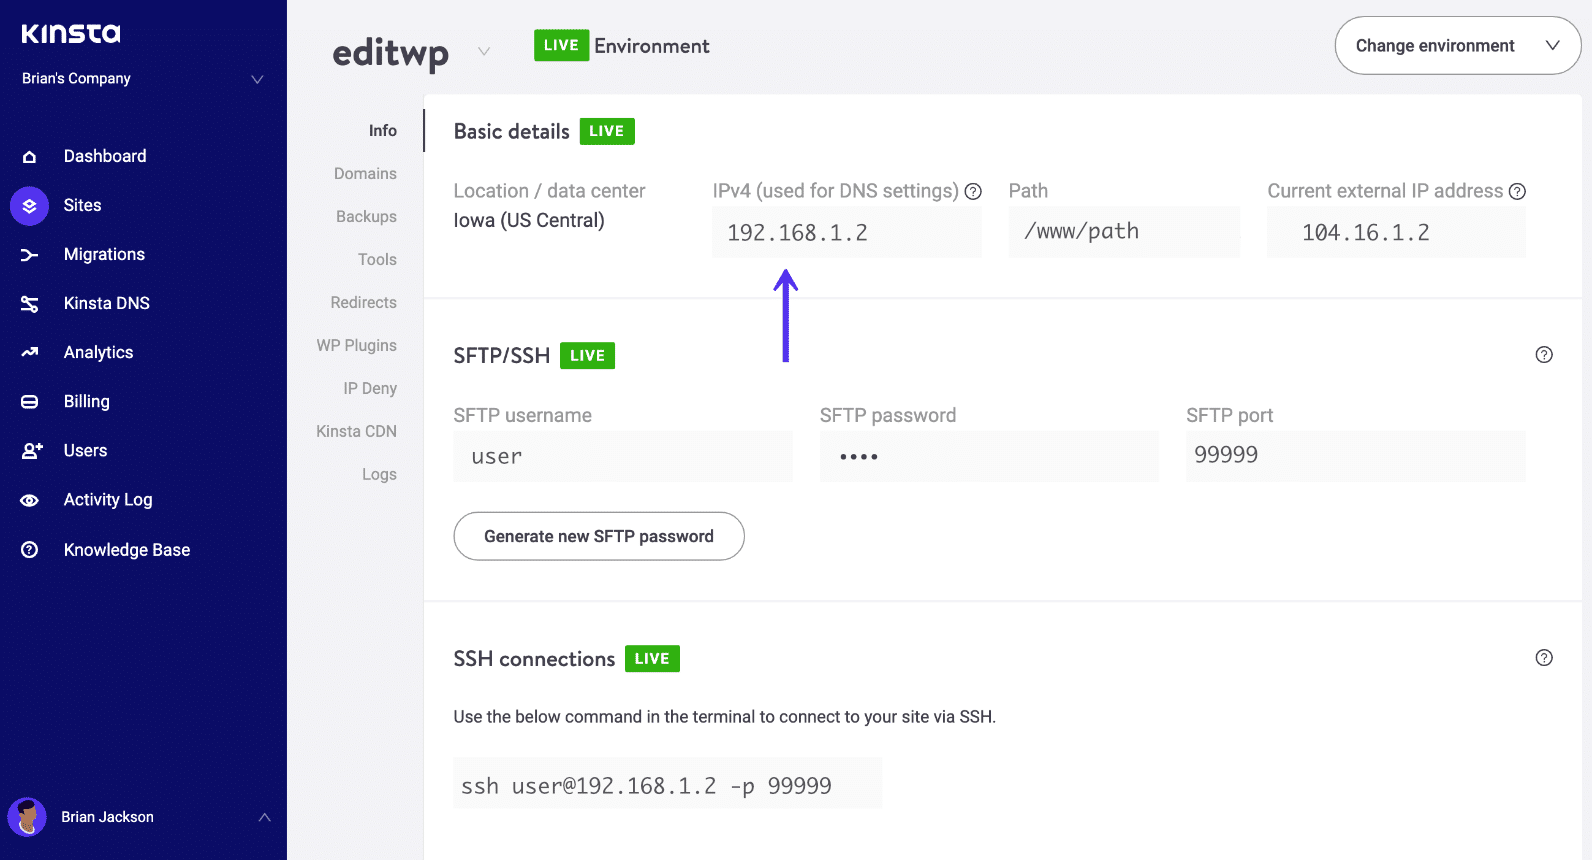Open Kinsta DNS page
The width and height of the screenshot is (1592, 860).
[x=107, y=303]
